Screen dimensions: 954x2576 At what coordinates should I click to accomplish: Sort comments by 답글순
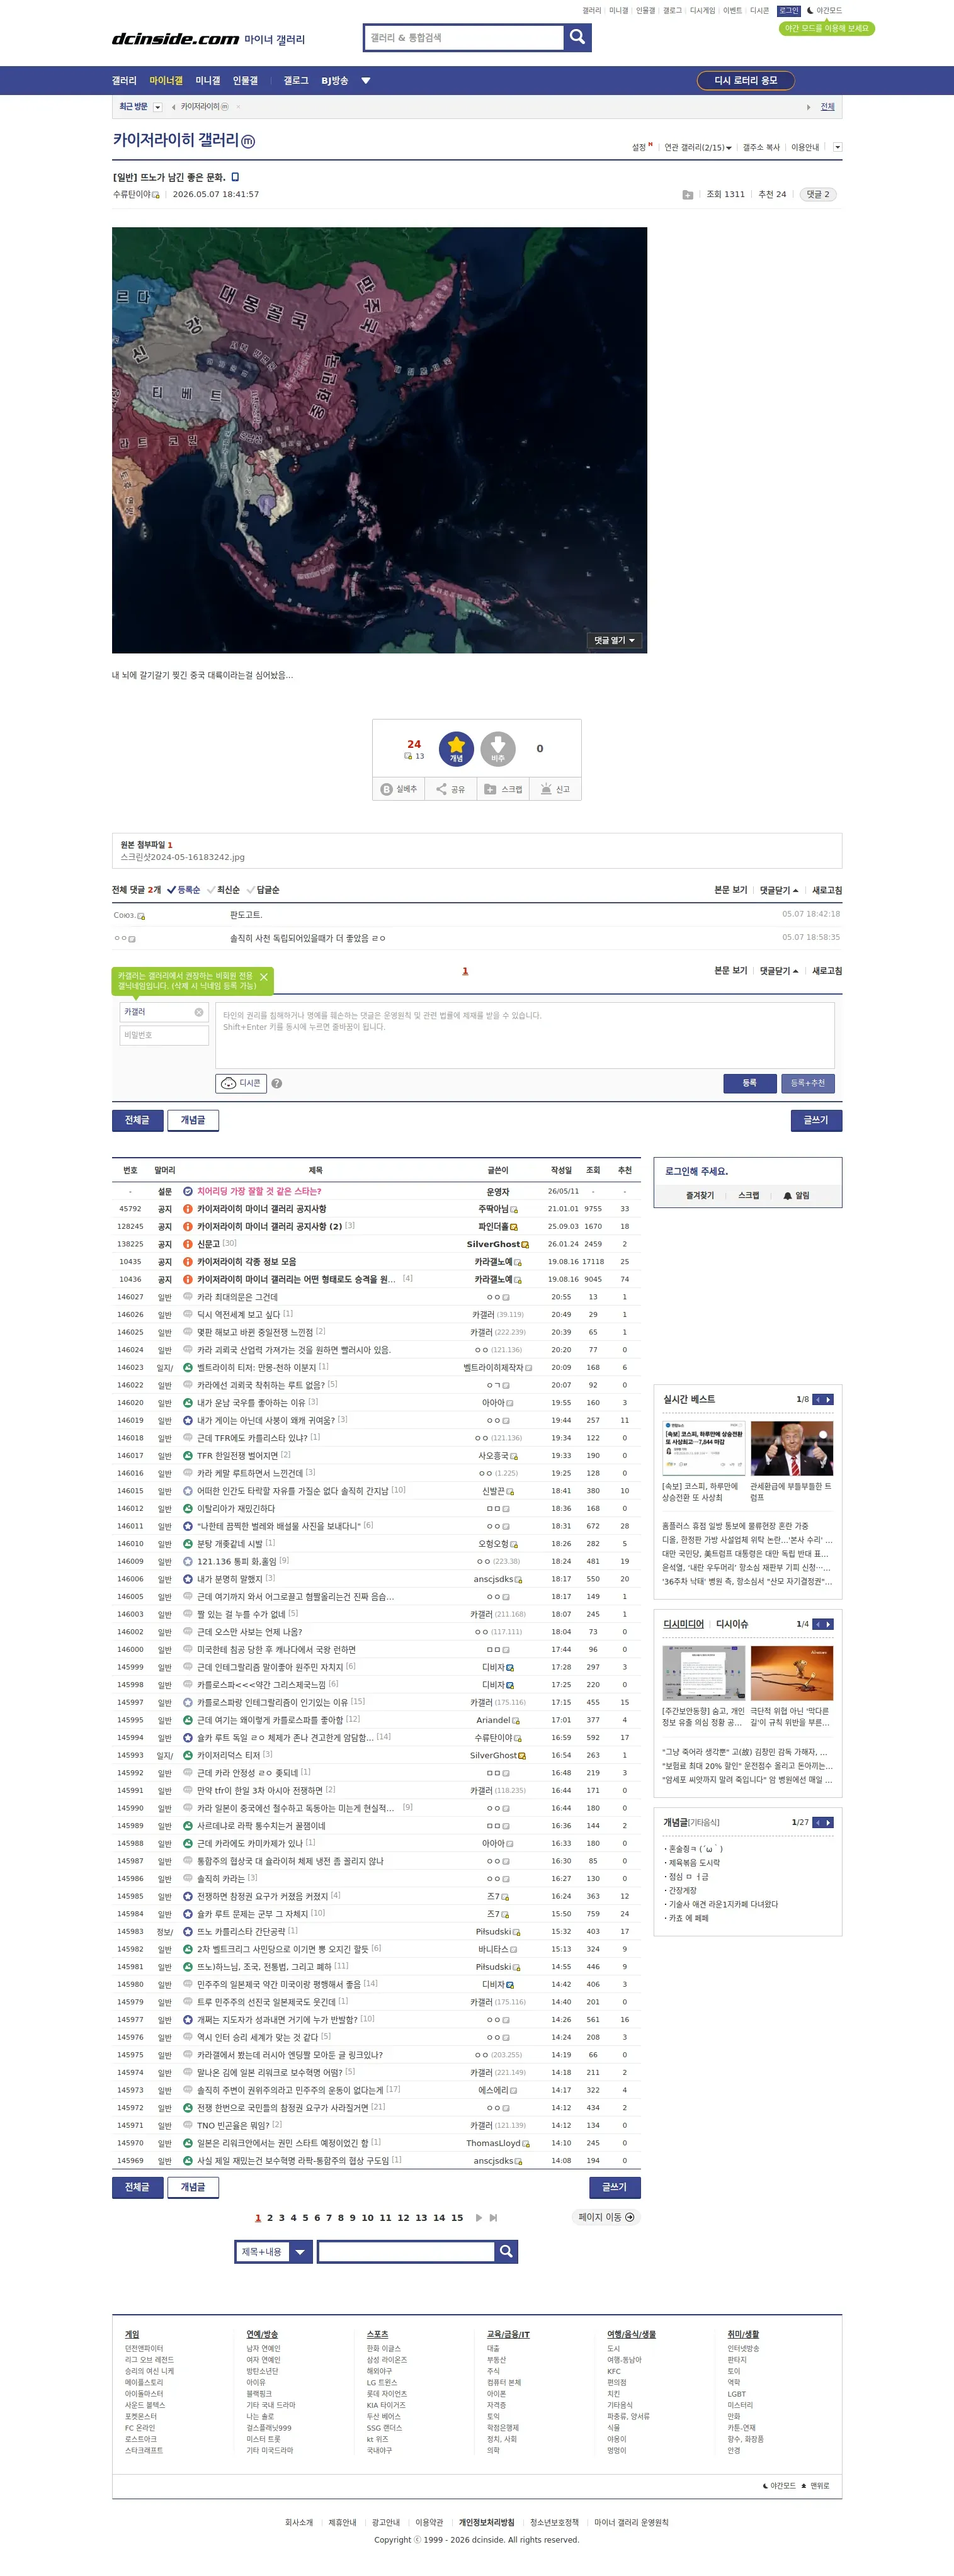(x=263, y=890)
